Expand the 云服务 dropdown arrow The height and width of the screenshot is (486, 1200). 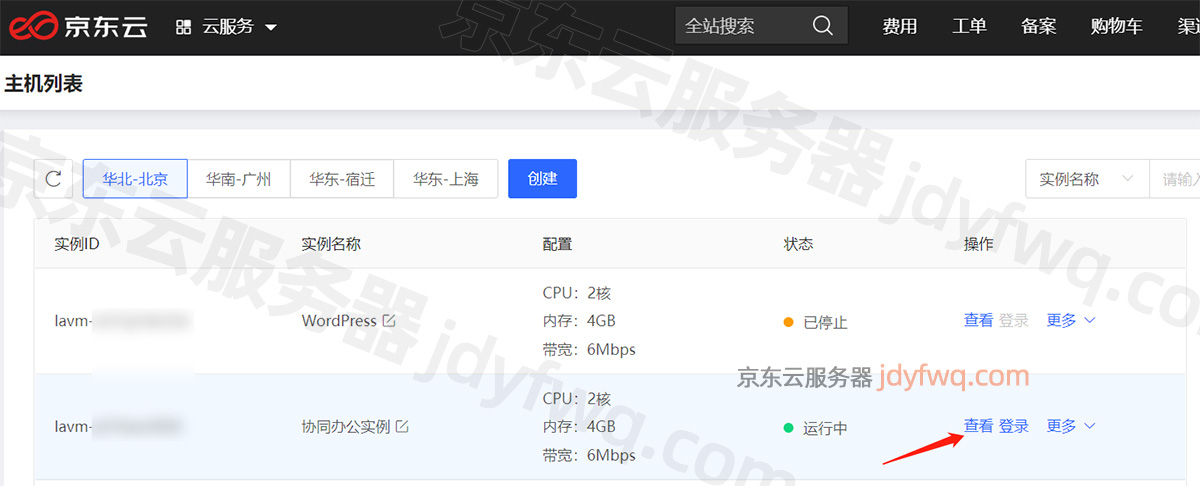pos(271,28)
